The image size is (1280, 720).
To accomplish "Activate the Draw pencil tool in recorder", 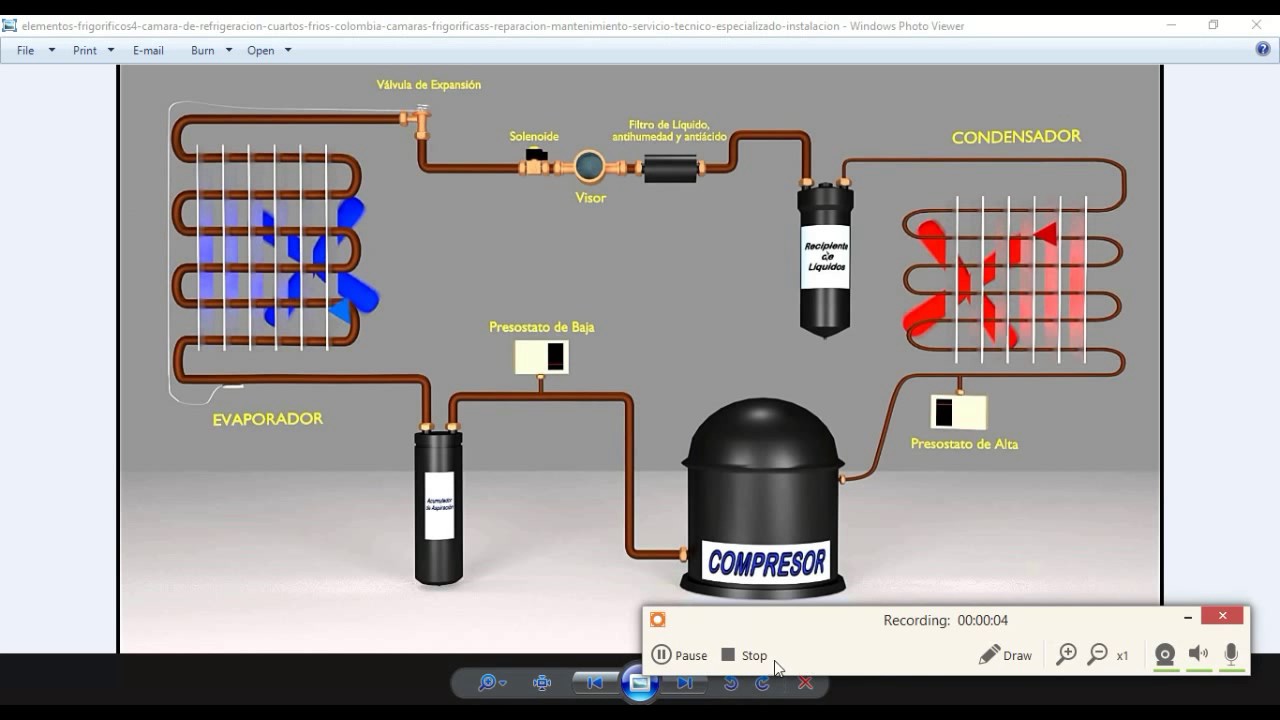I will [1005, 655].
